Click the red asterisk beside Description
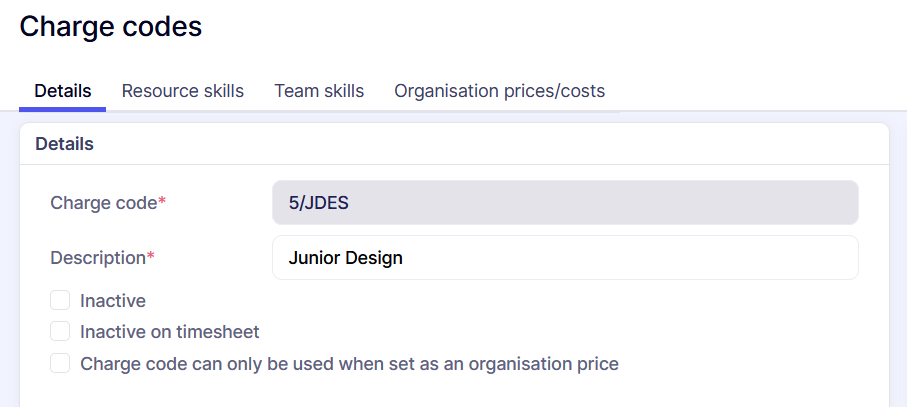The width and height of the screenshot is (907, 407). pyautogui.click(x=151, y=257)
